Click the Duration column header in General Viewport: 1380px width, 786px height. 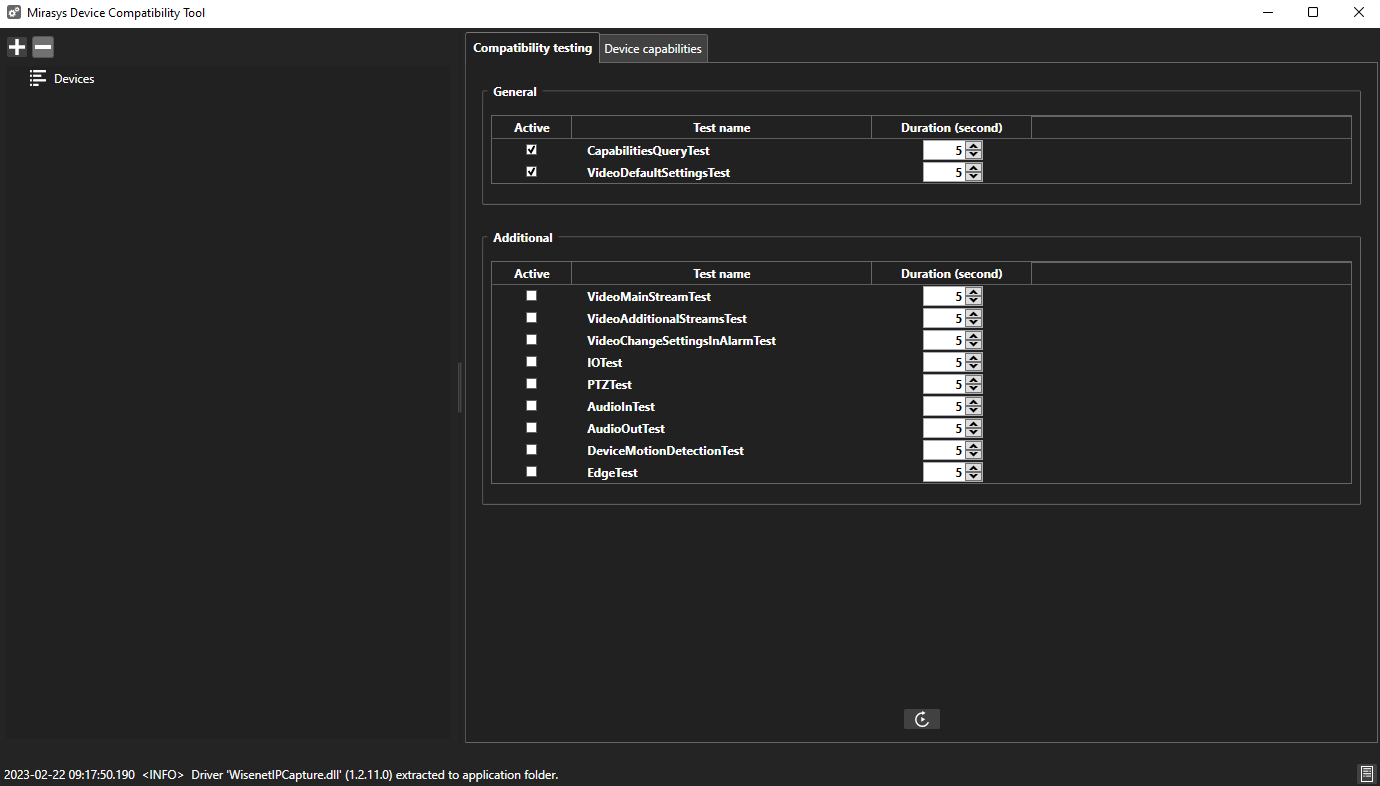(951, 128)
